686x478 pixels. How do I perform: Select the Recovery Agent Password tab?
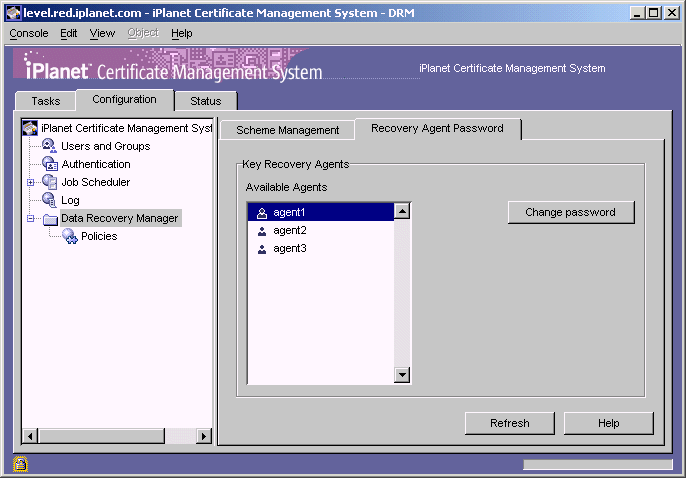[437, 128]
